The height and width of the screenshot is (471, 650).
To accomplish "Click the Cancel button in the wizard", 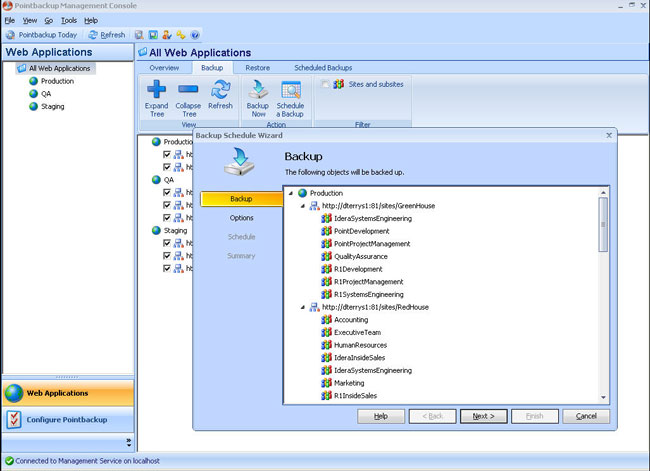I will (586, 416).
